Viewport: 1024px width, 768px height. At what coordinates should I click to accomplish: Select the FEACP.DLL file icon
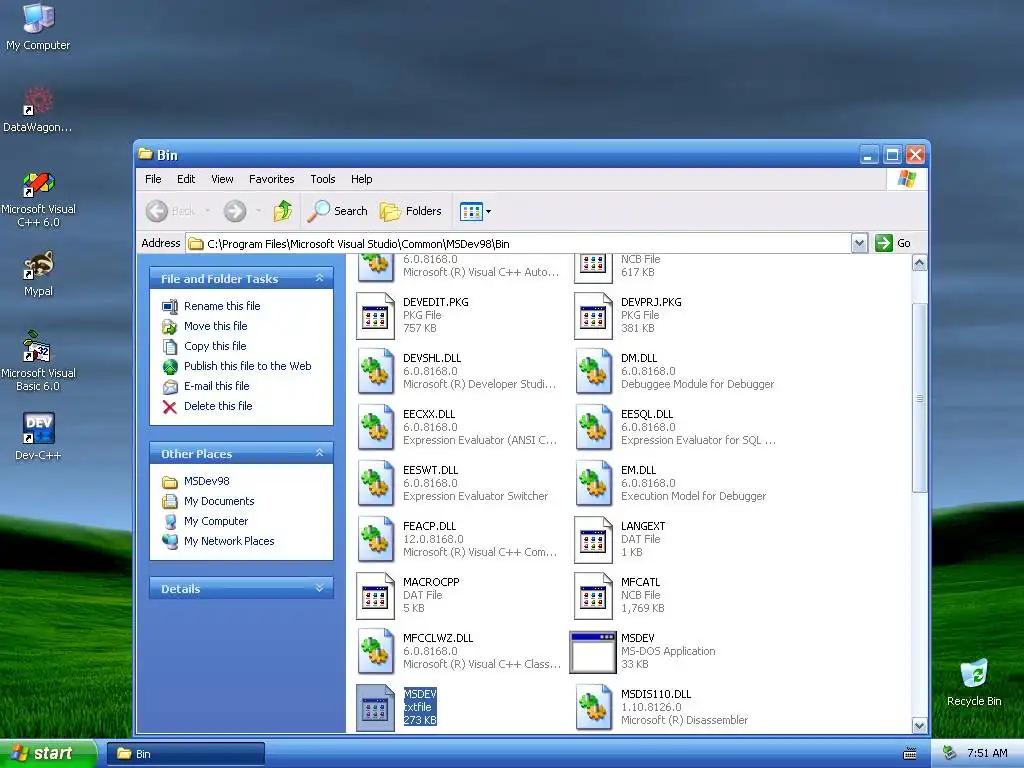coord(376,539)
